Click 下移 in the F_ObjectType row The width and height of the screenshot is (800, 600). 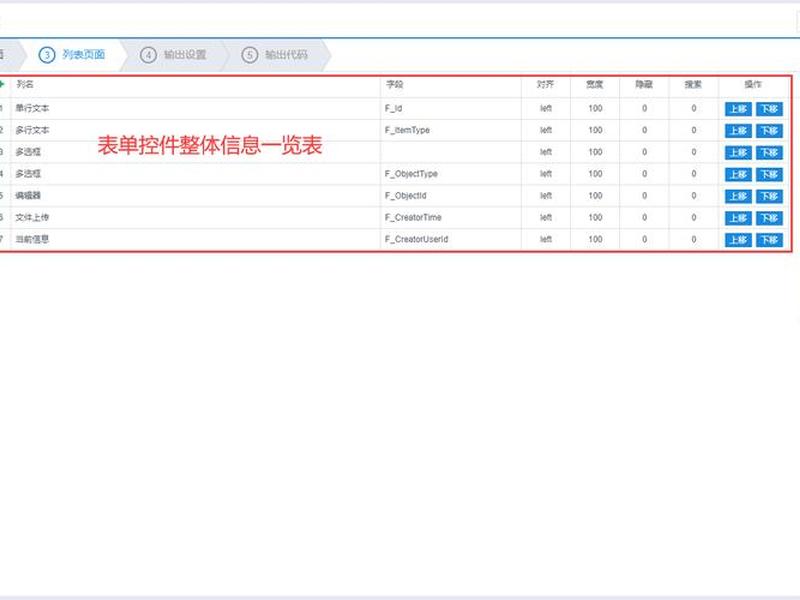[x=769, y=174]
